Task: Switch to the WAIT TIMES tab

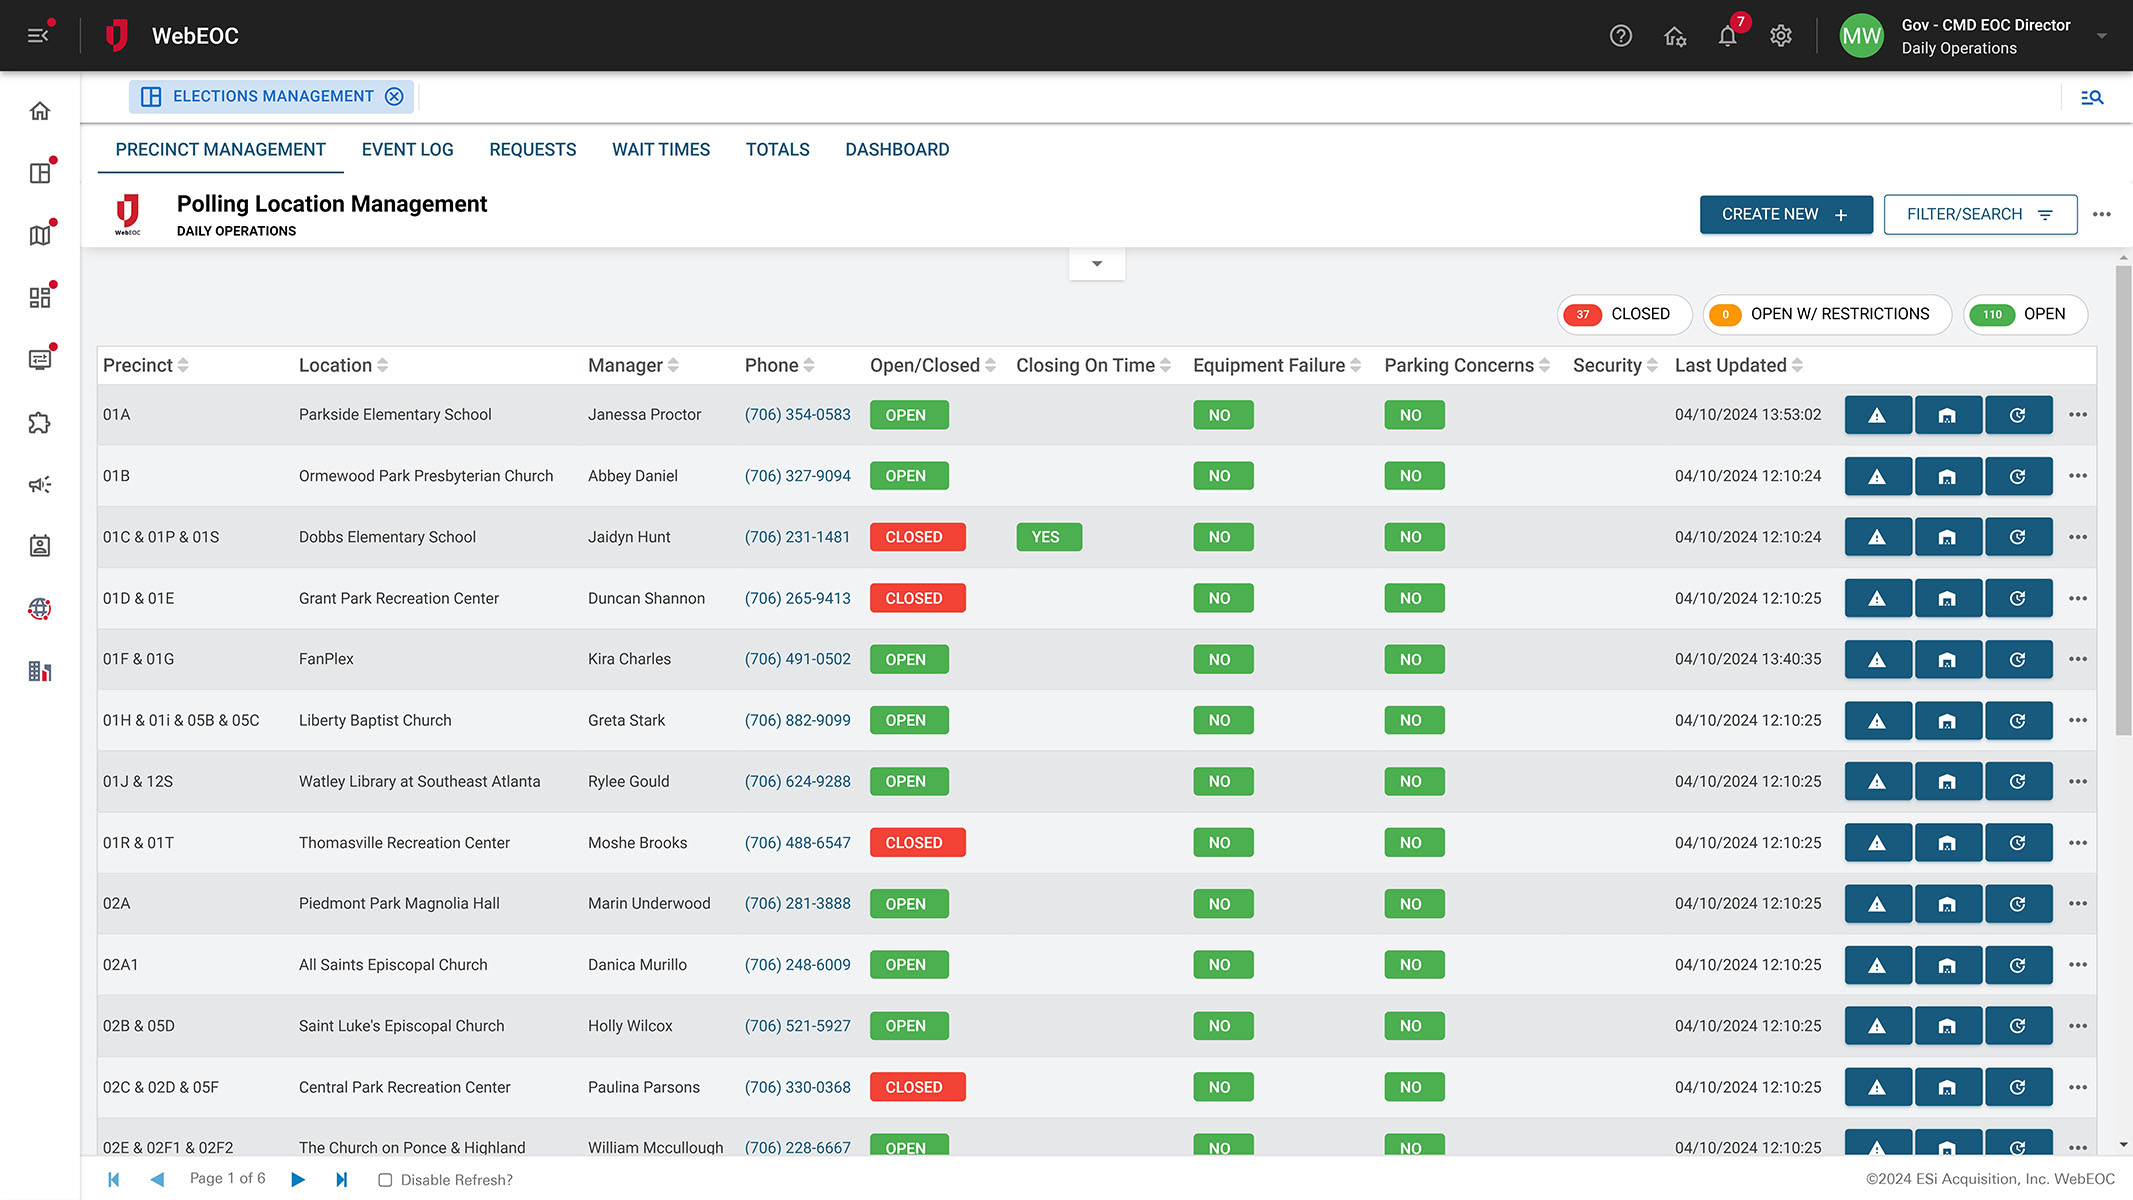Action: point(661,150)
